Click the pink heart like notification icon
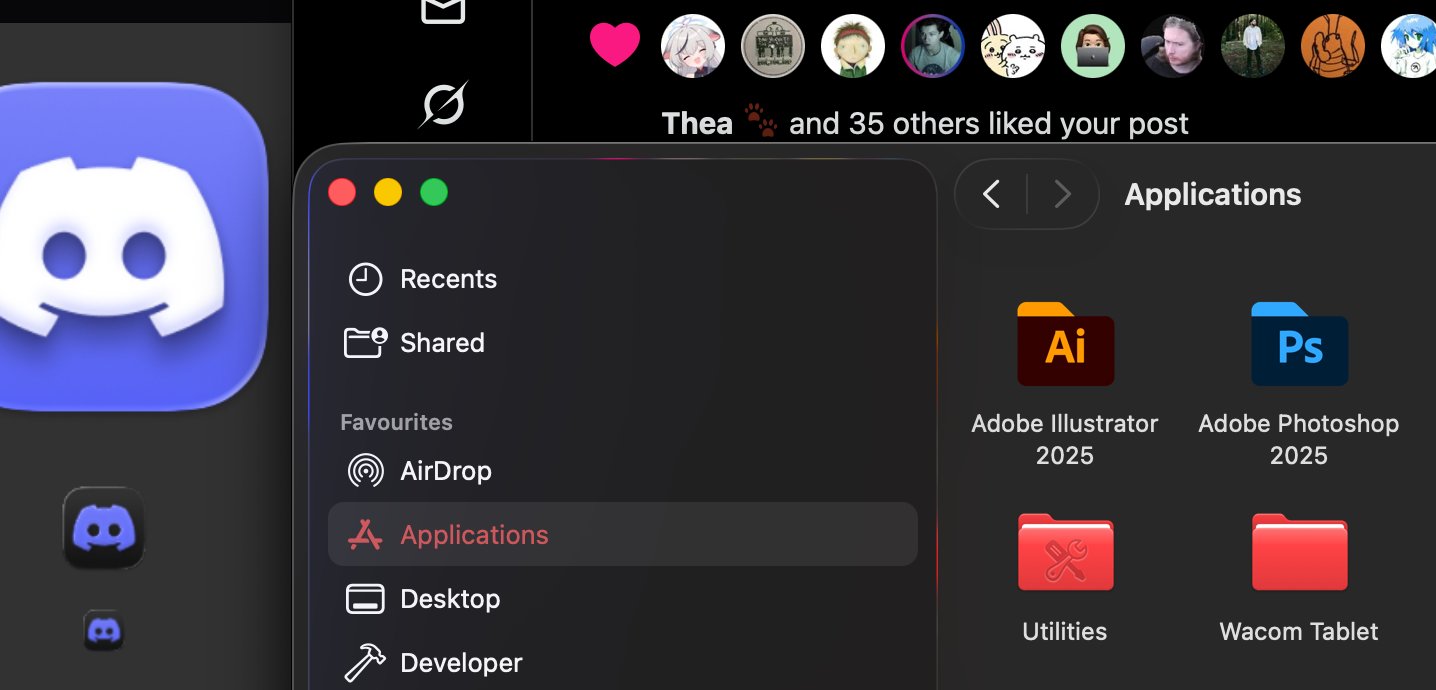 615,45
